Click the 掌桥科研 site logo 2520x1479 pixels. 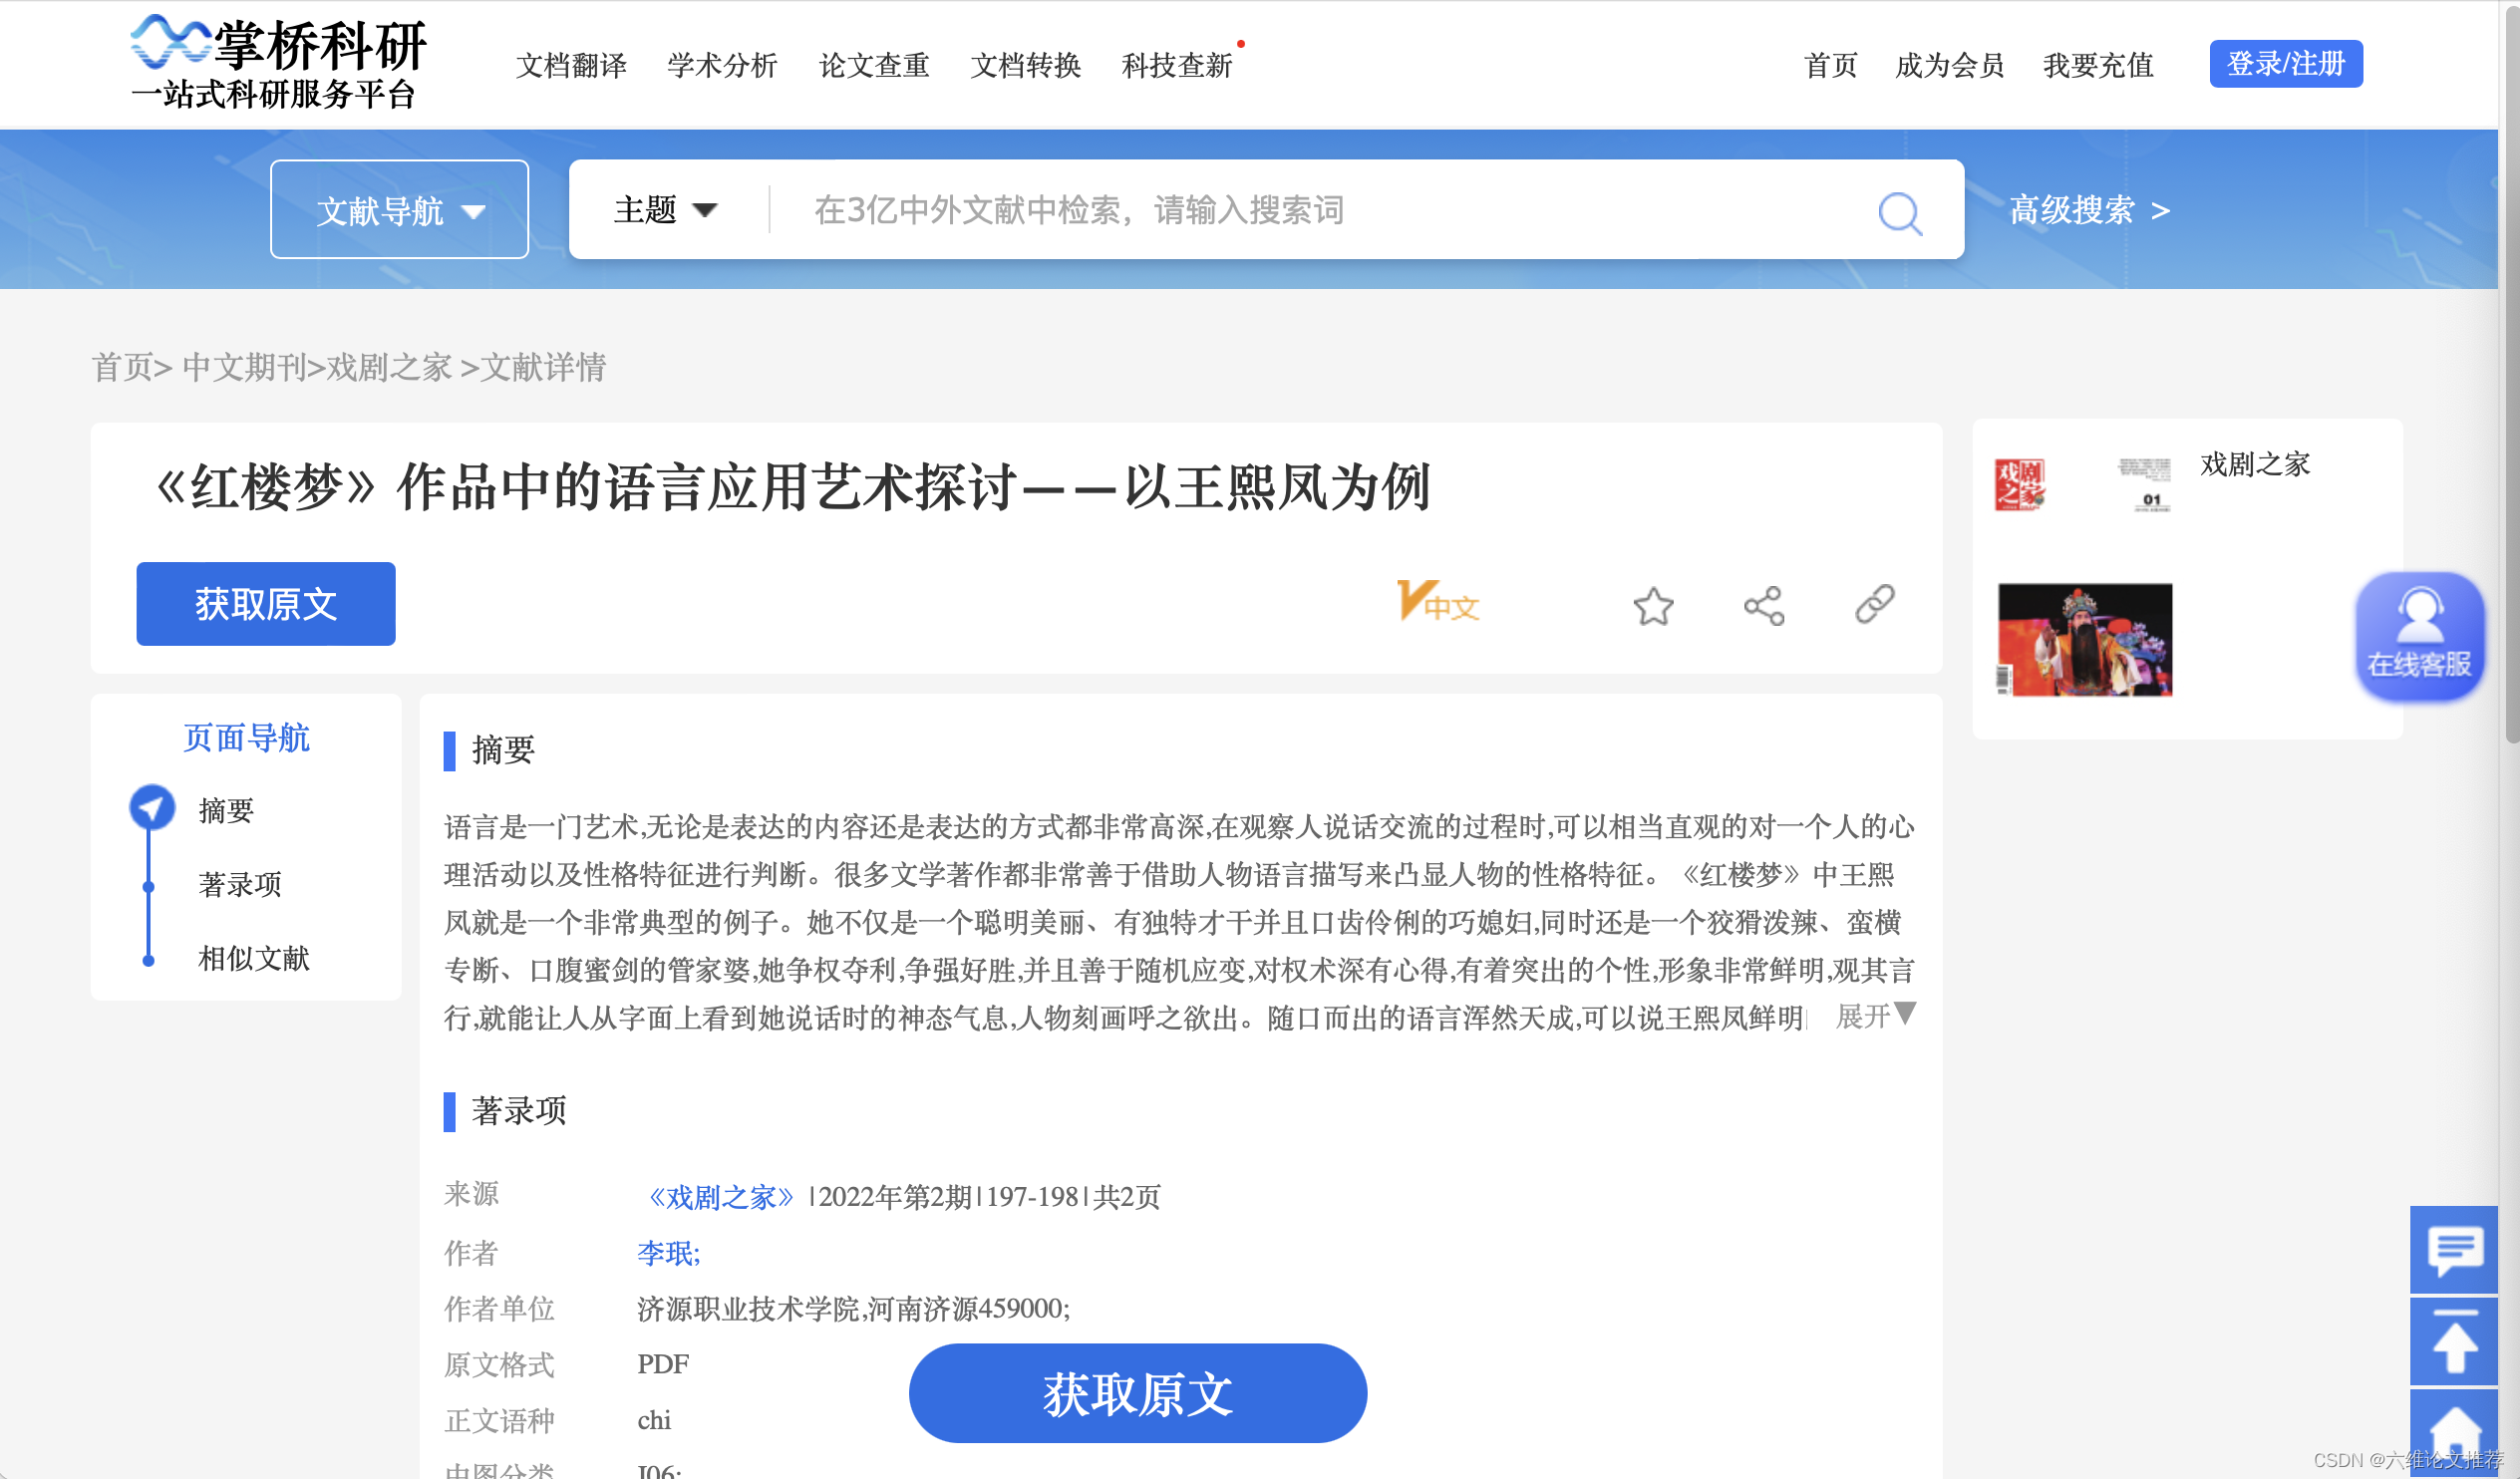pos(279,62)
